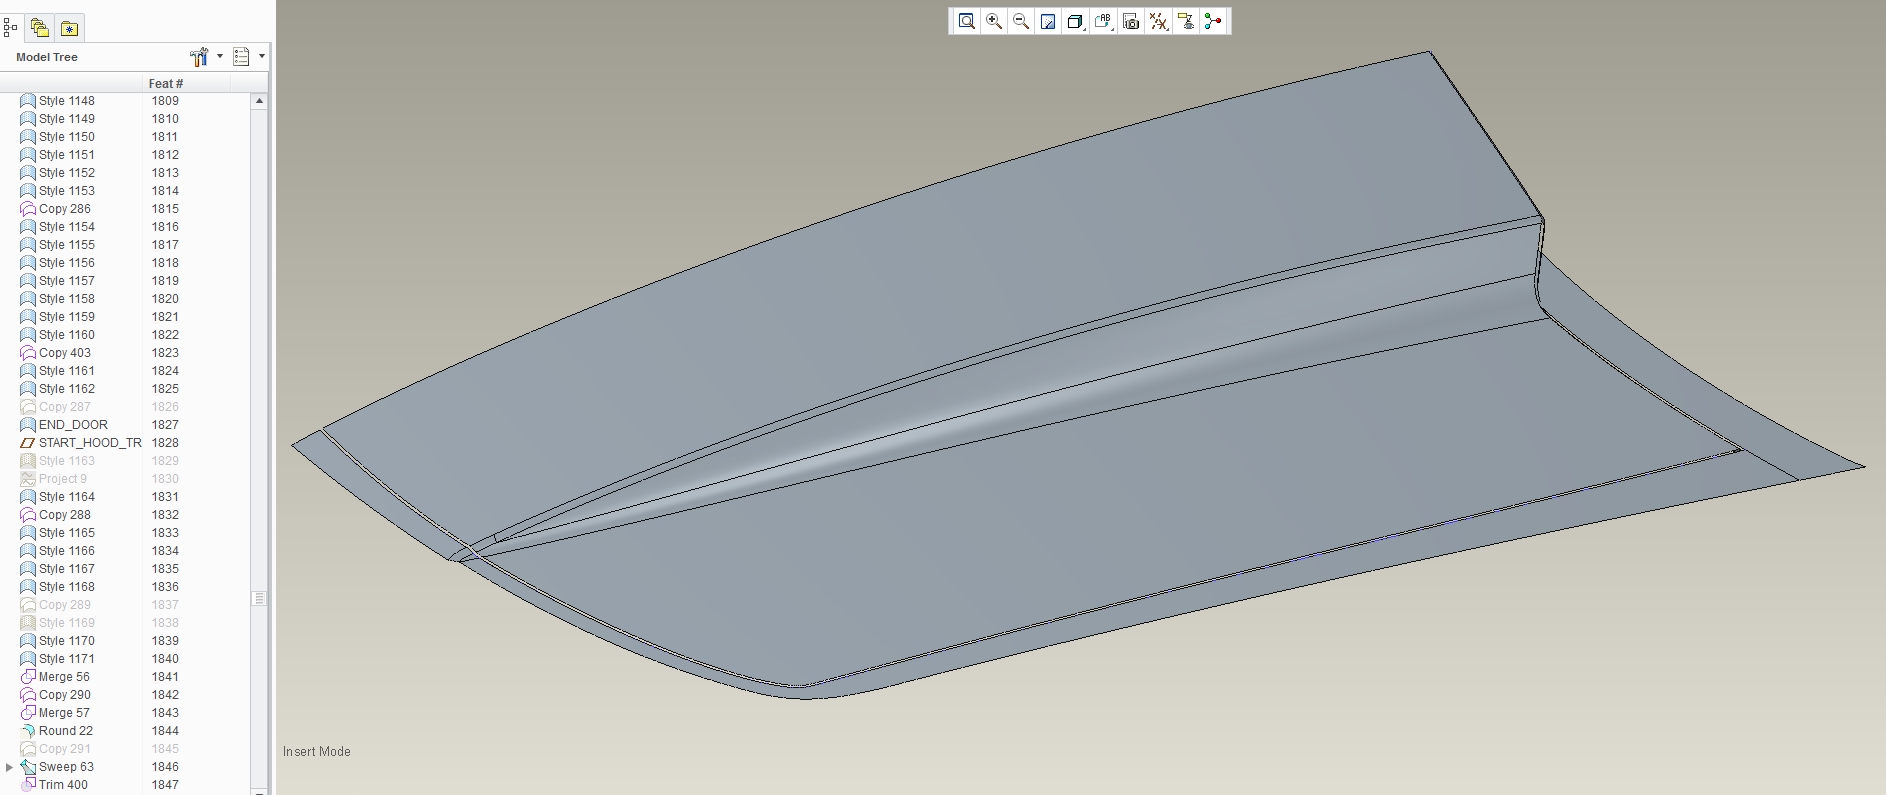Toggle the Annotation Display icon
The height and width of the screenshot is (795, 1886).
[x=1186, y=21]
